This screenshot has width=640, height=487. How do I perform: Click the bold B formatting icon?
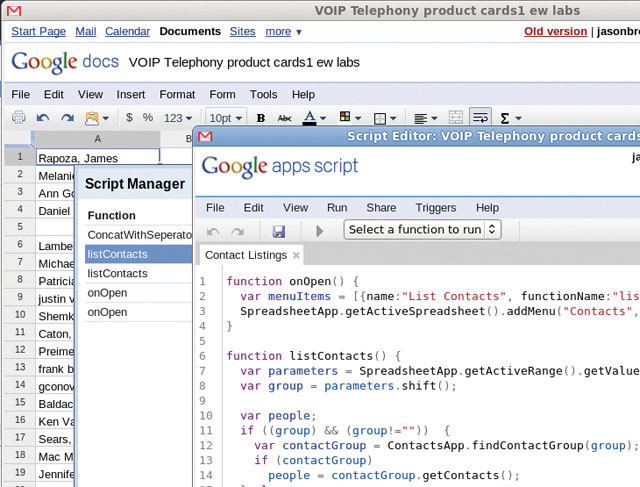(261, 117)
